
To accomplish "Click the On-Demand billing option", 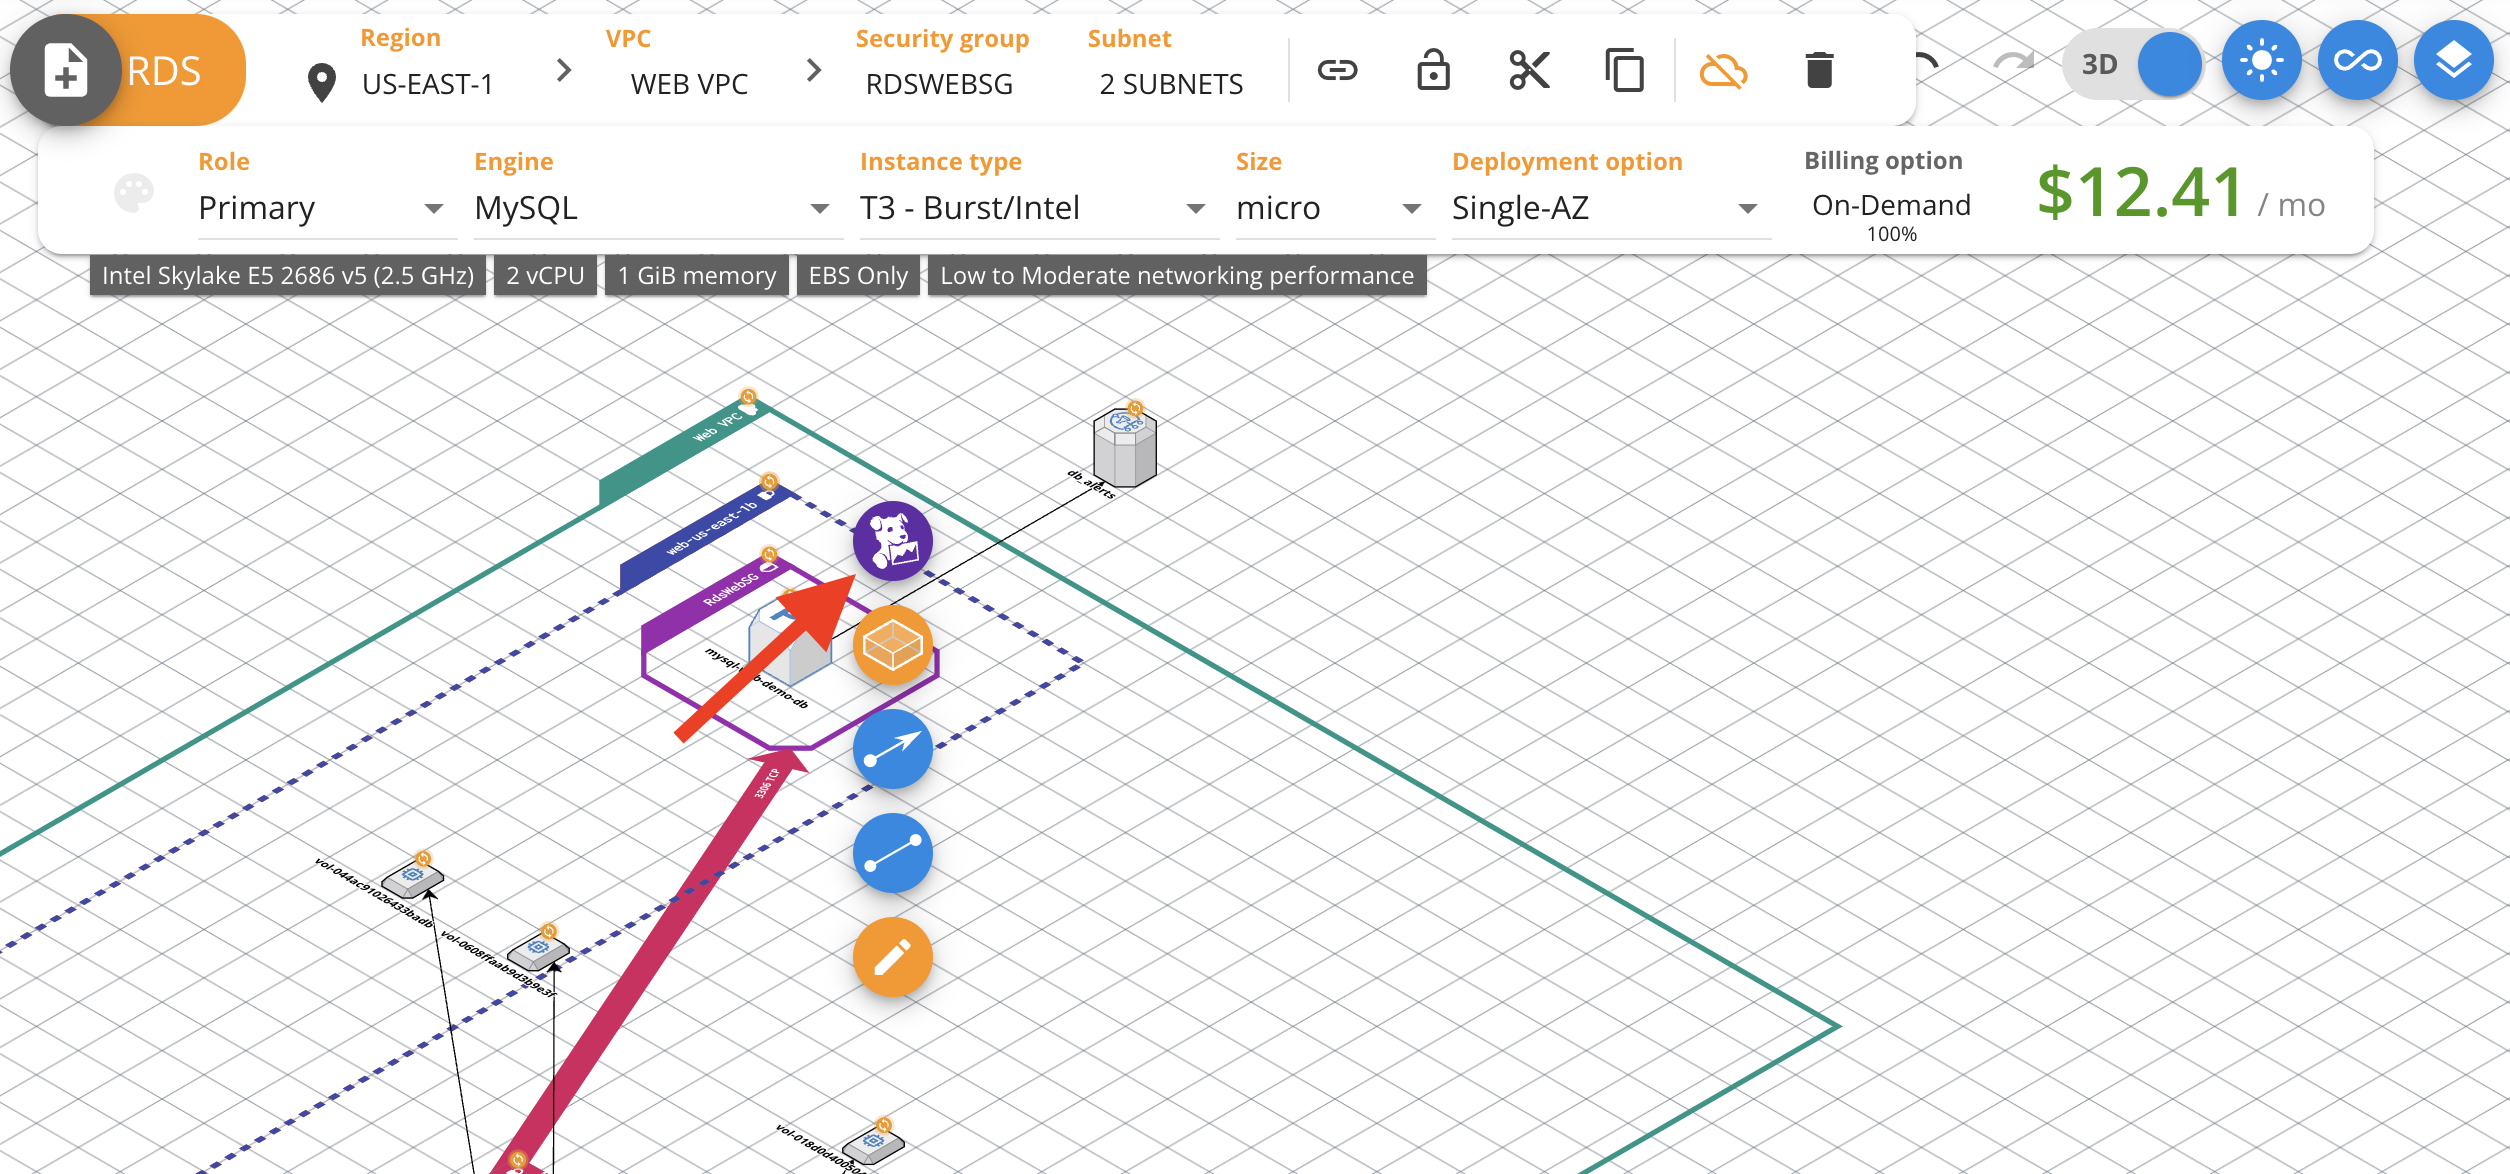I will [1891, 205].
